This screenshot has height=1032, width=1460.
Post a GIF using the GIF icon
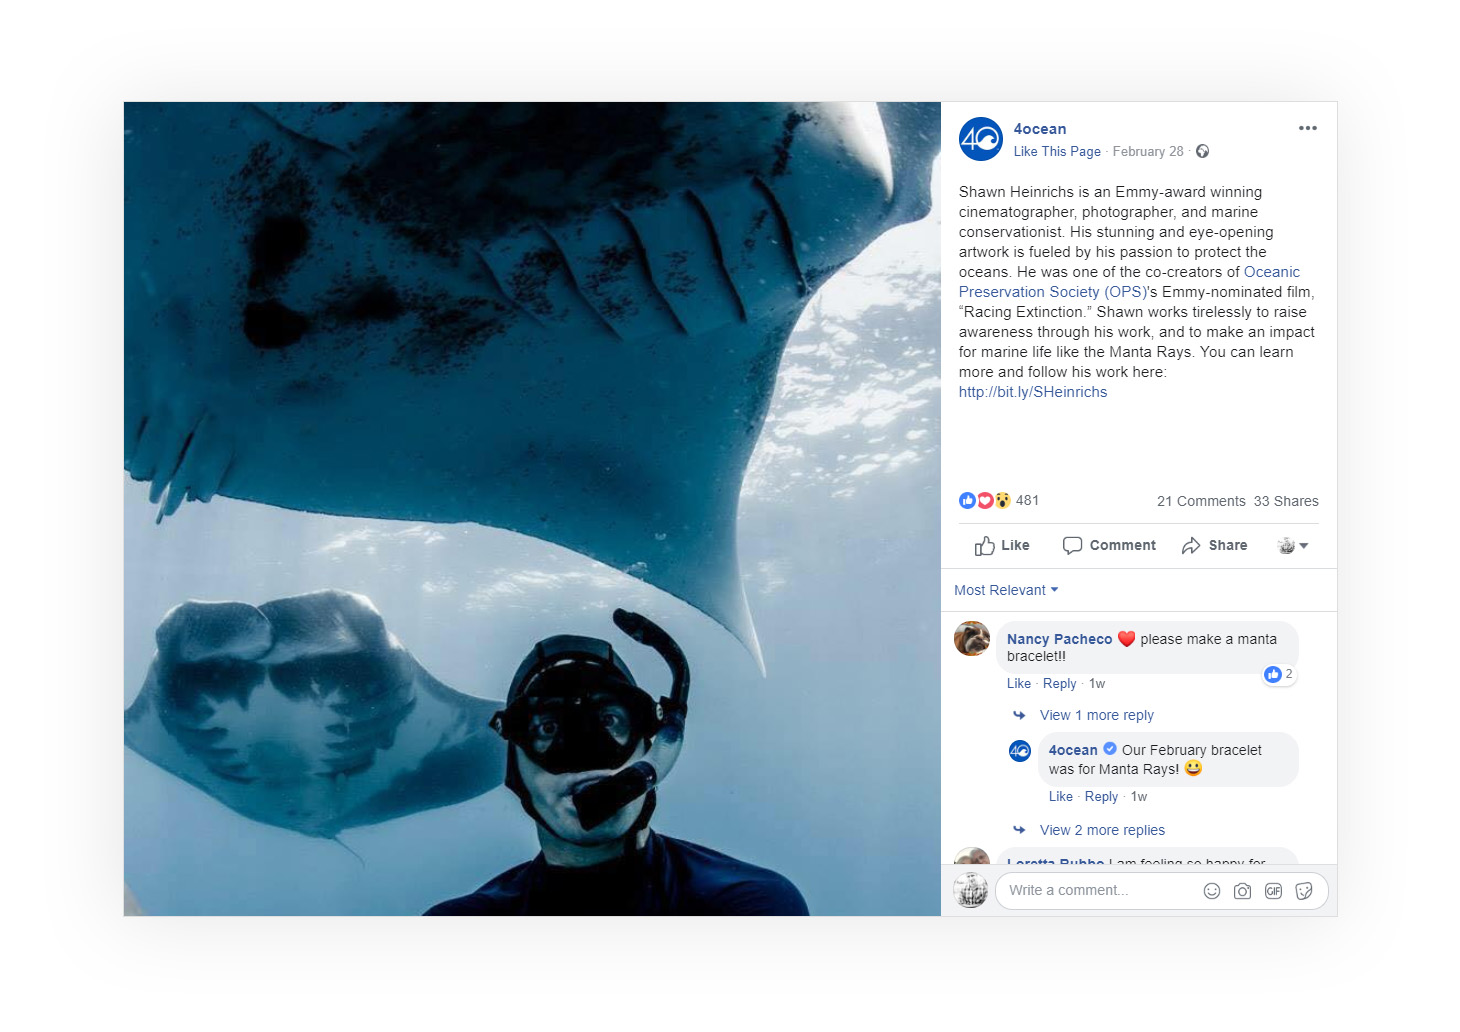1273,891
